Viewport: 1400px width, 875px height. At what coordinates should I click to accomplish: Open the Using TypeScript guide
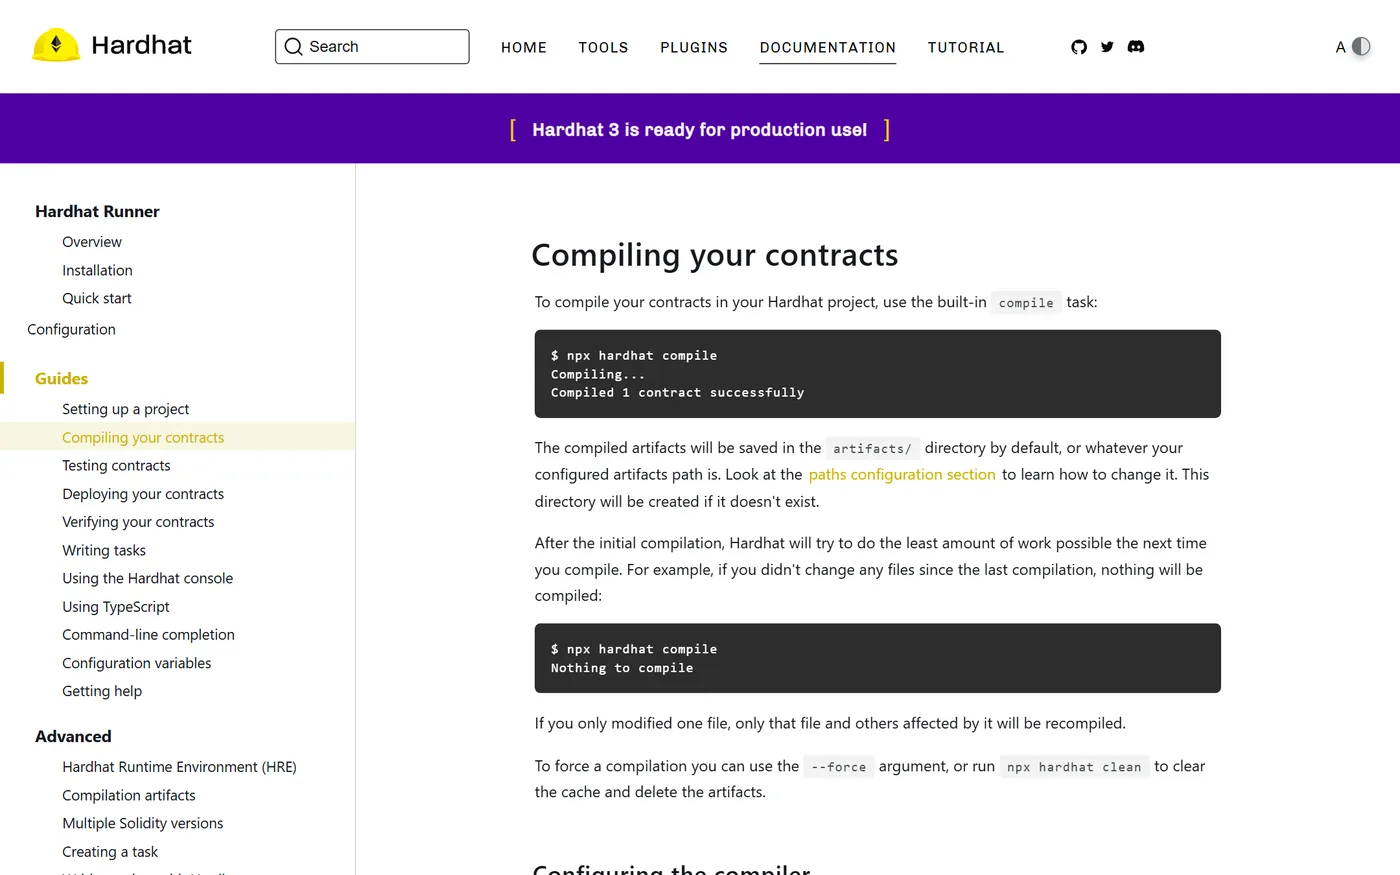pyautogui.click(x=116, y=607)
